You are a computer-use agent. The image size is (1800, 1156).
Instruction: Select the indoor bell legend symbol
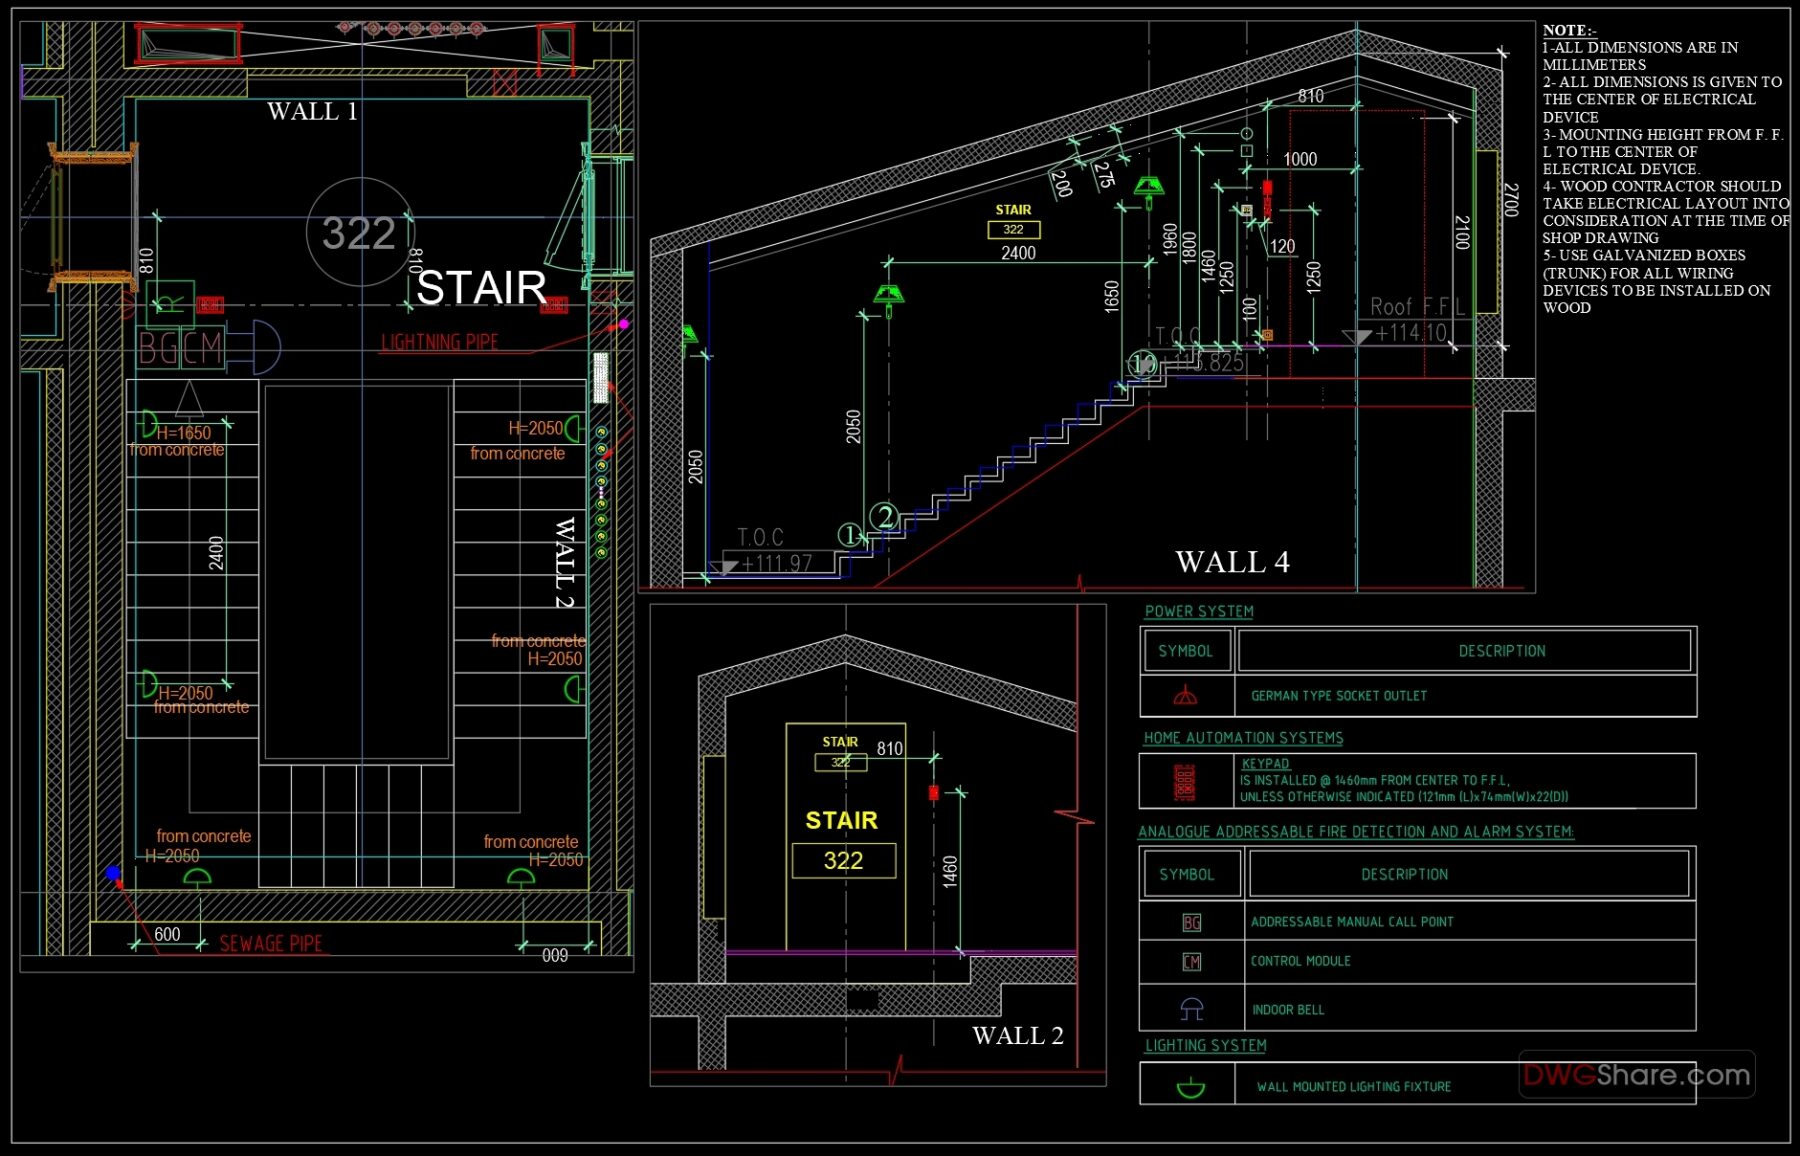1191,1008
